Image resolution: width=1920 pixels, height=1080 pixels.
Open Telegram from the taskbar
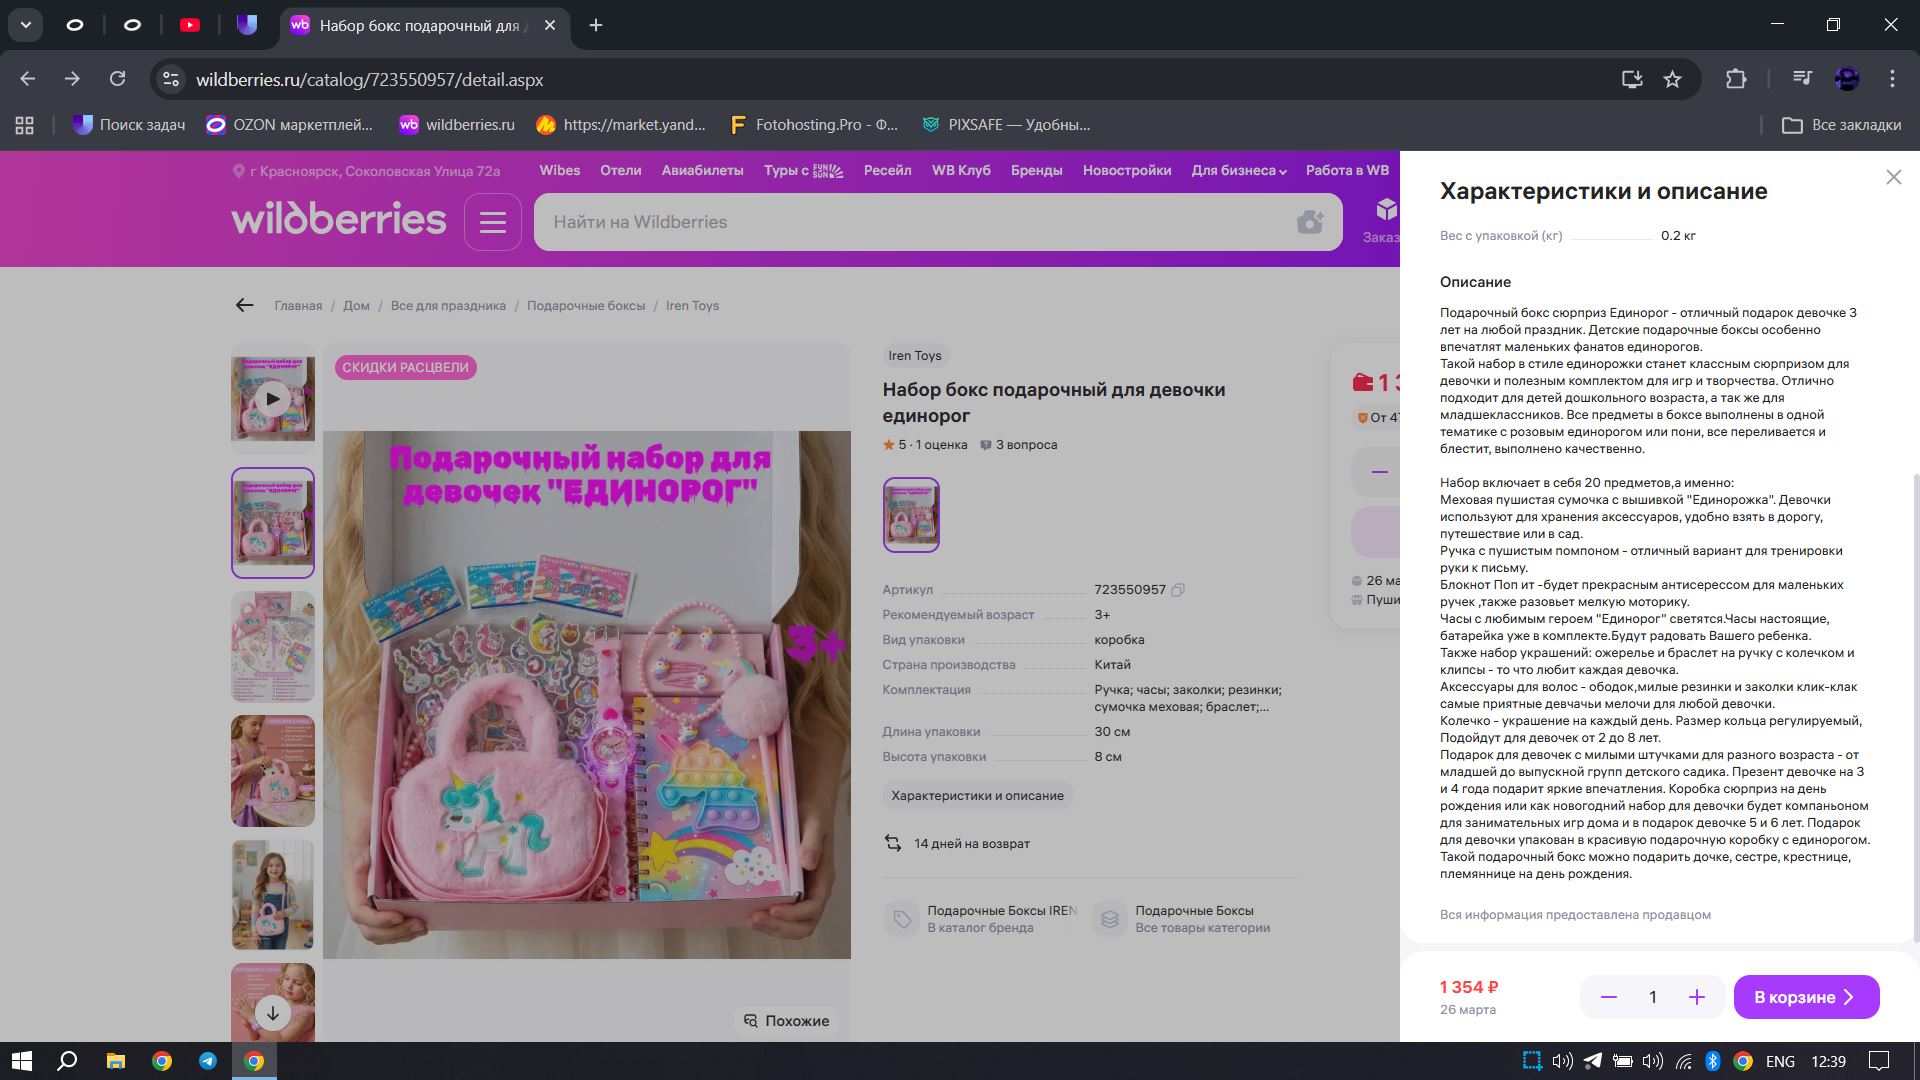(208, 1061)
